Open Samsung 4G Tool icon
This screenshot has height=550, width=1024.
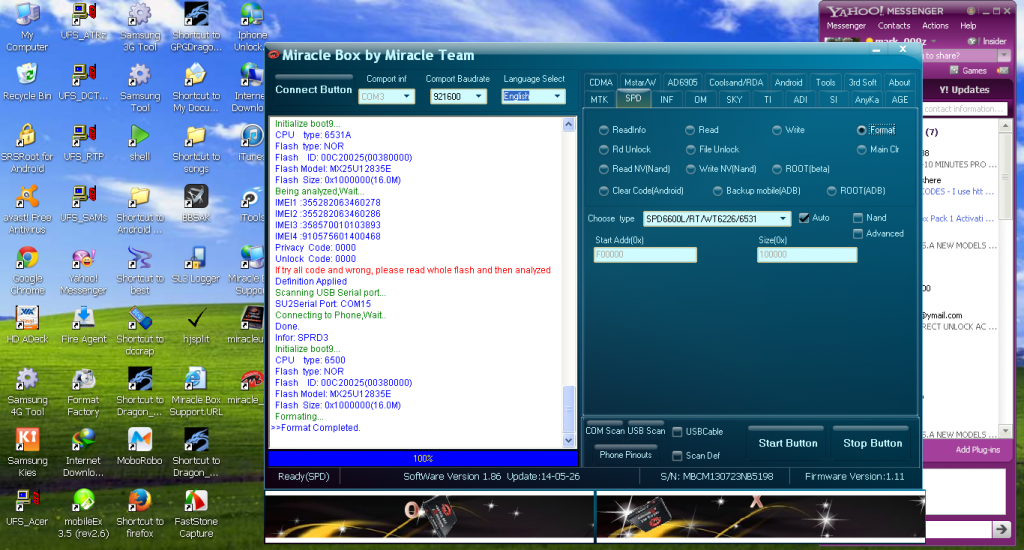[x=27, y=391]
